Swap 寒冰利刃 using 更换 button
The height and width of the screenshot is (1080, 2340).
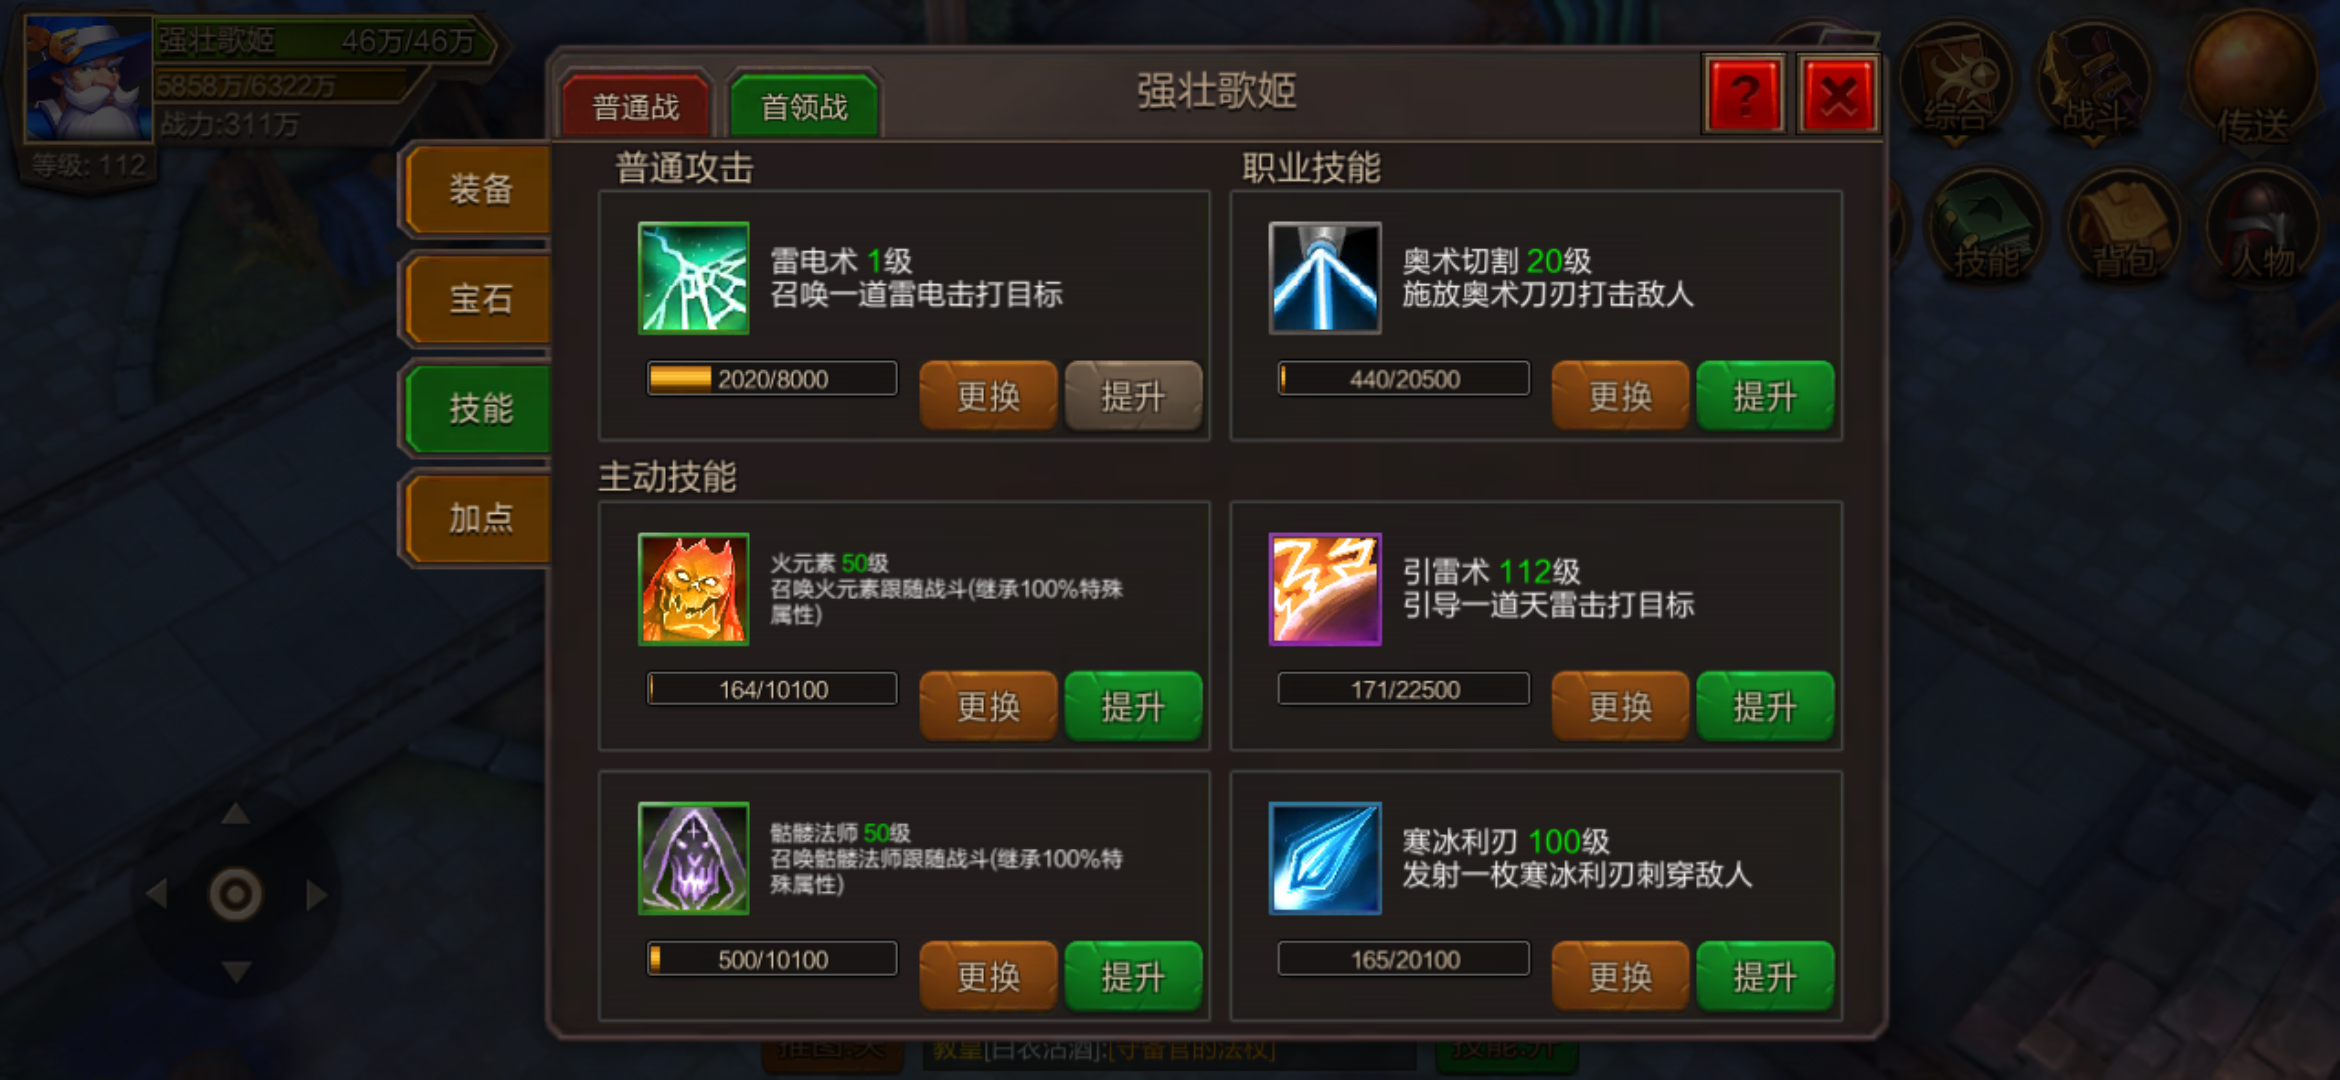click(1620, 976)
